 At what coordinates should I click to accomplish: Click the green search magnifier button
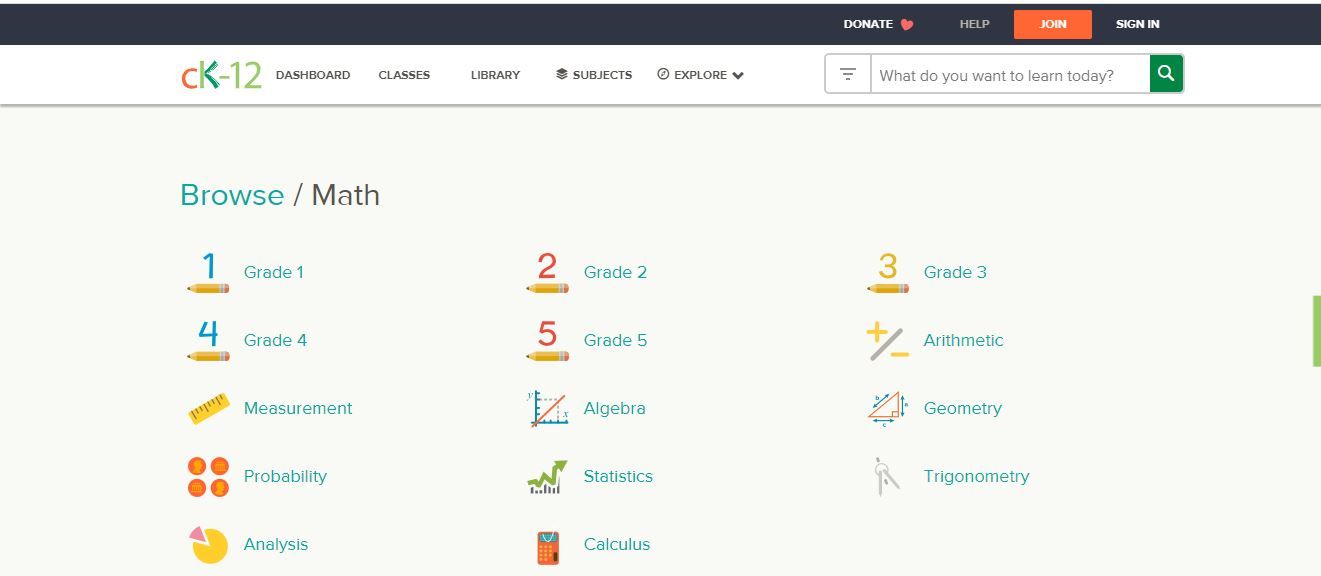[1166, 74]
